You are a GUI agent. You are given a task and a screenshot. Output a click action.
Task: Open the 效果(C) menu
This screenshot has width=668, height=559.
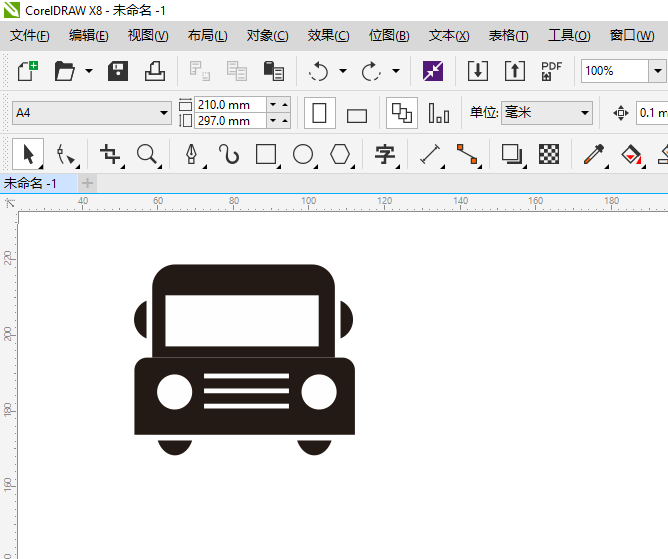328,35
